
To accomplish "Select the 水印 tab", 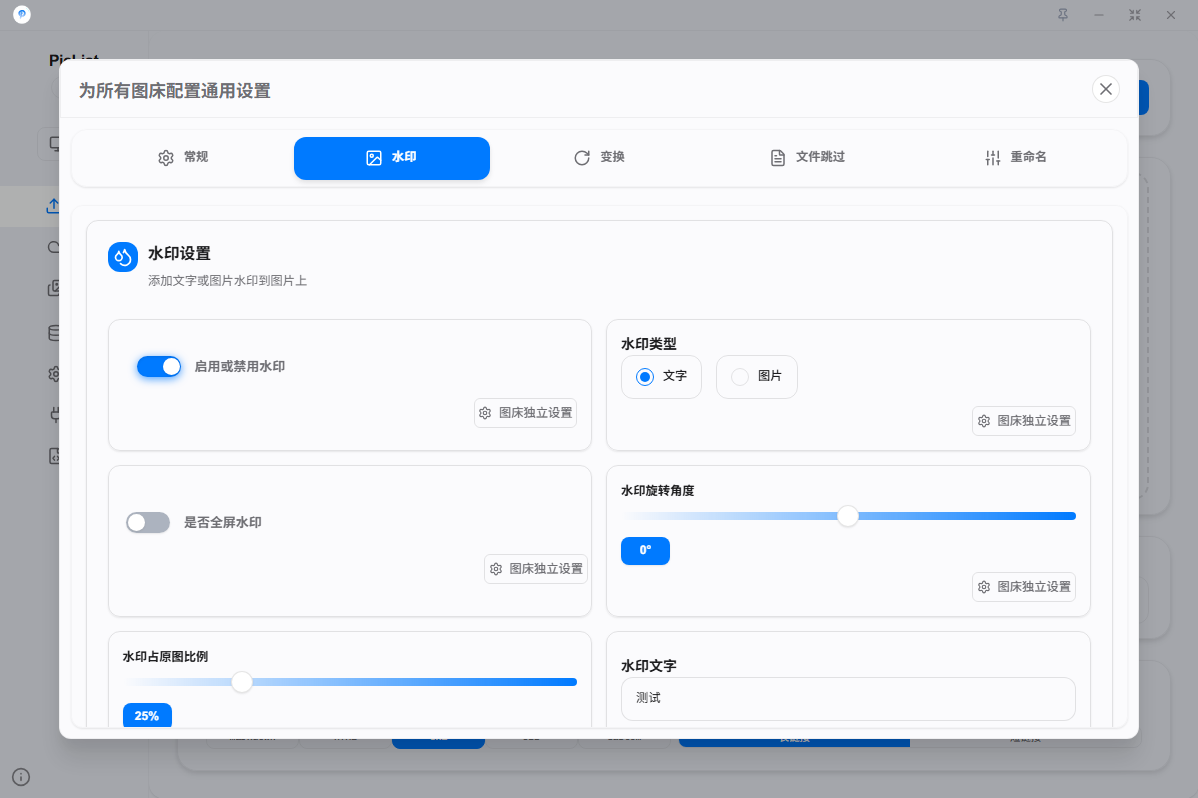I will (392, 158).
